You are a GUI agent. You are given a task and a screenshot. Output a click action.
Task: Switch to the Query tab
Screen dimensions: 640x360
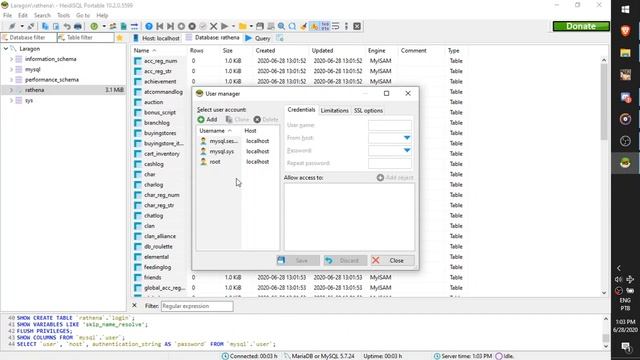pyautogui.click(x=258, y=38)
